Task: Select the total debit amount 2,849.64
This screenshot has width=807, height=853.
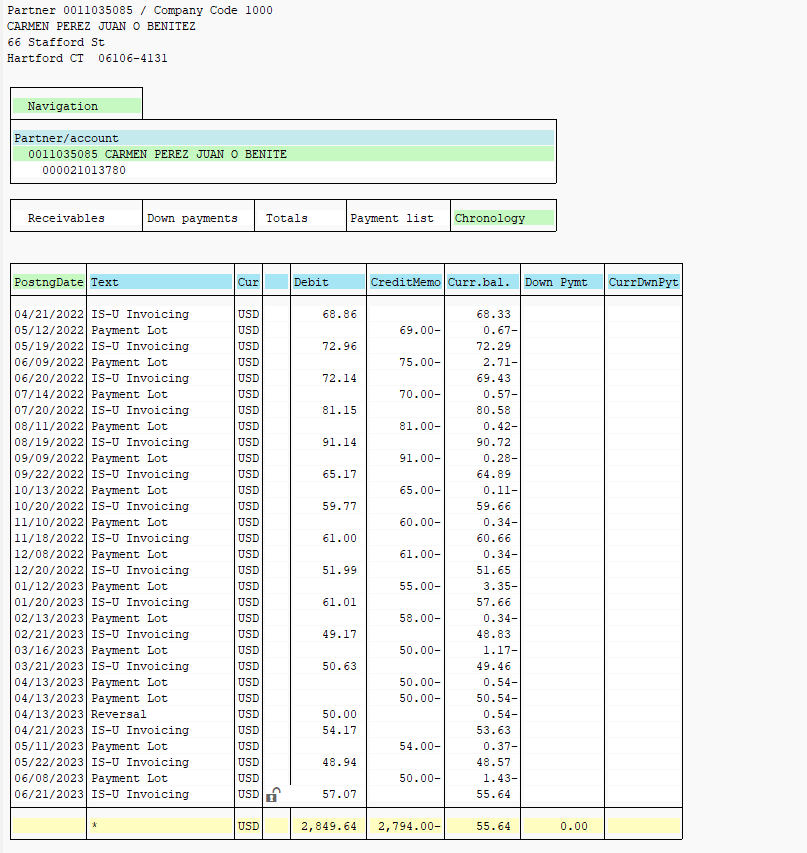Action: [x=327, y=827]
